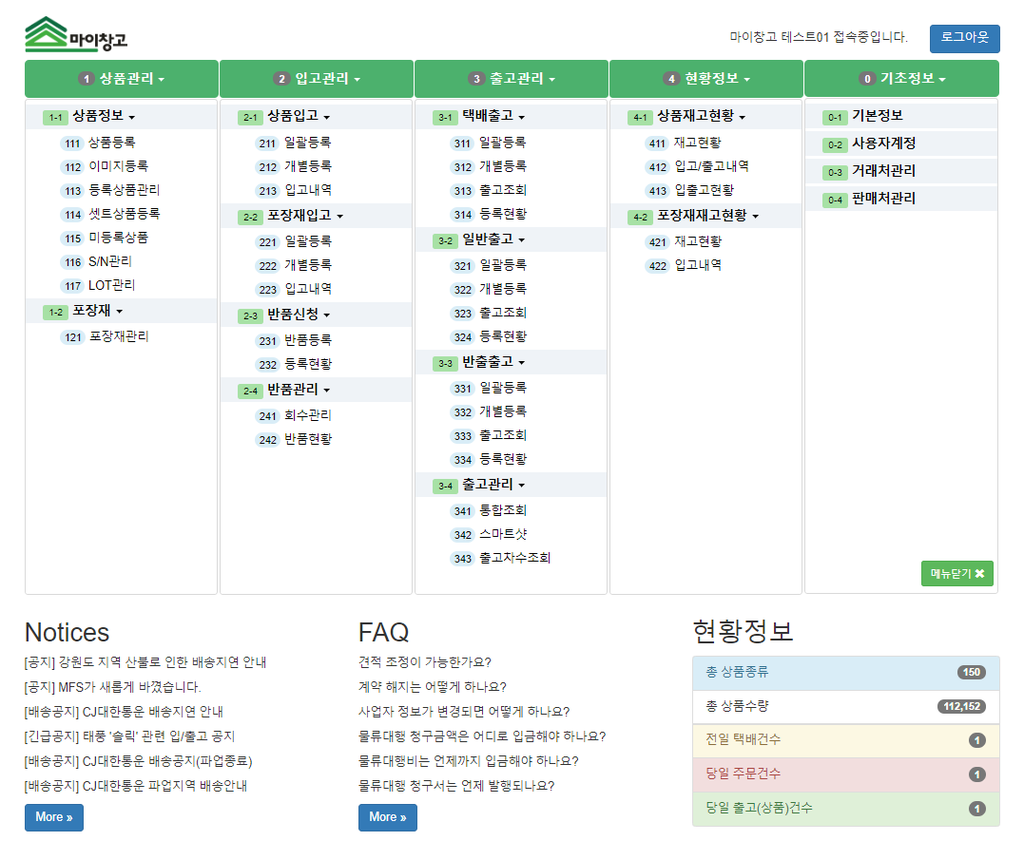The height and width of the screenshot is (860, 1024).
Task: Click the 로그아웃 button
Action: coord(965,38)
